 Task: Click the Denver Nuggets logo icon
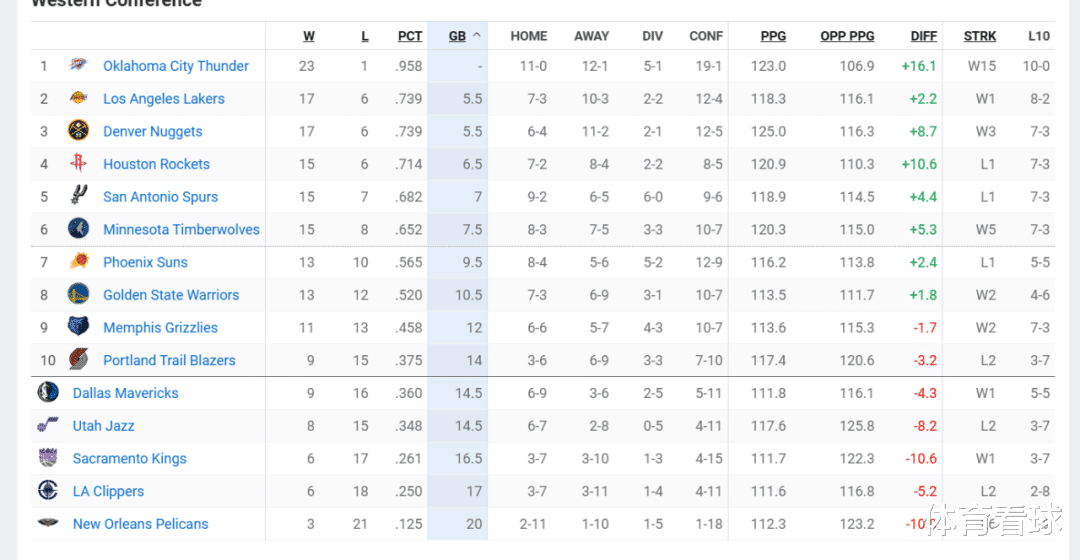click(78, 131)
